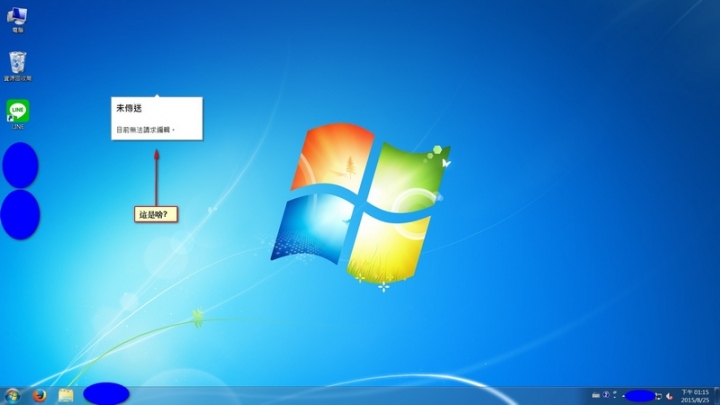Screen dimensions: 720x405
Task: Open the Windows Start menu orb
Action: [12, 395]
